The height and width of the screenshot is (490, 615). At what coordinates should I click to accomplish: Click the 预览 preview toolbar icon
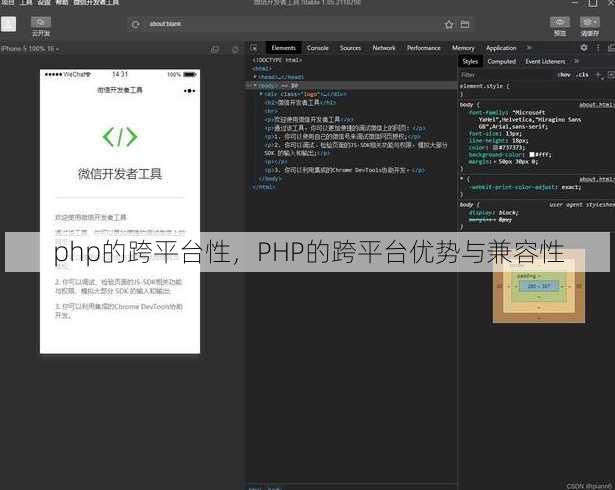(560, 22)
